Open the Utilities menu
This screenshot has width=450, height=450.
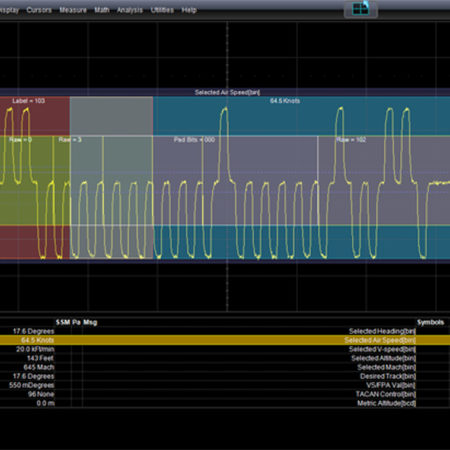coord(162,10)
